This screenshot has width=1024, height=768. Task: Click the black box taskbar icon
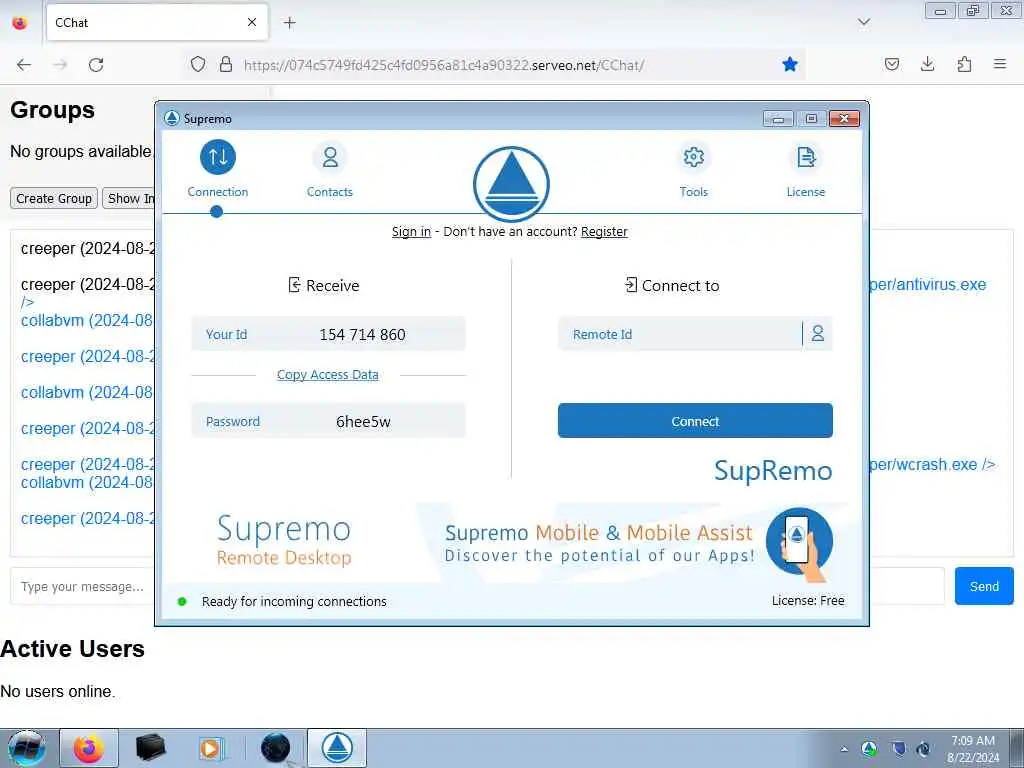[x=150, y=748]
